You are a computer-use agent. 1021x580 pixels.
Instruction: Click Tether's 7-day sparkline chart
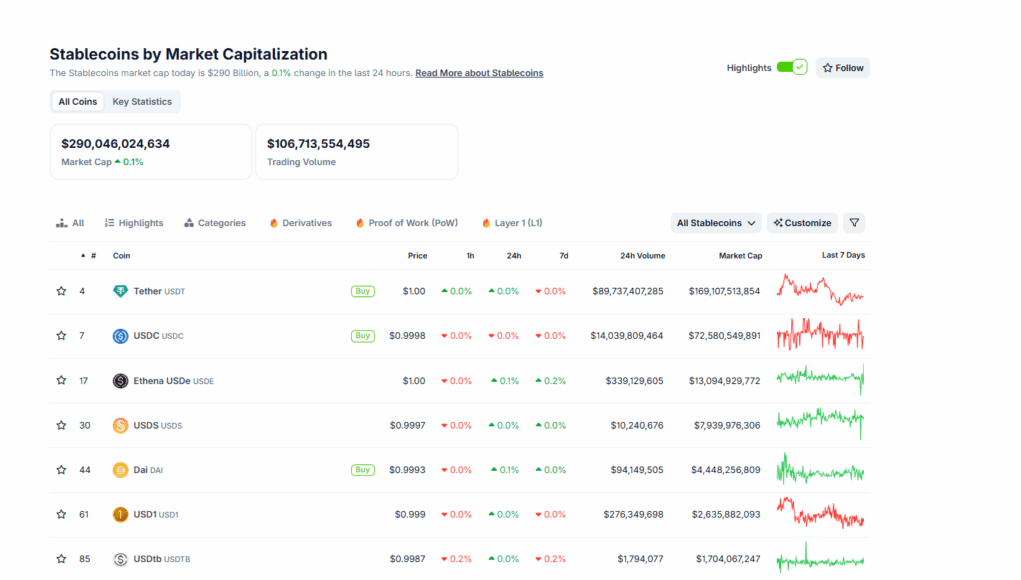tap(820, 290)
